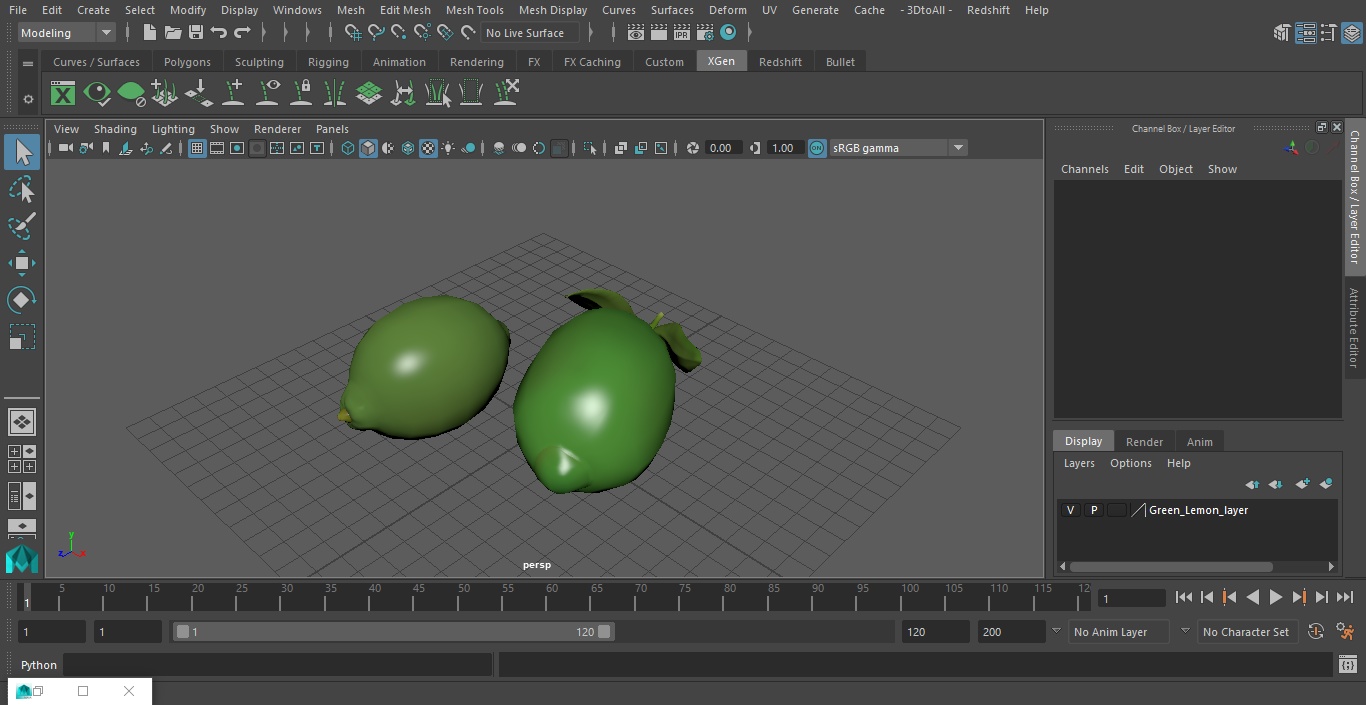Viewport: 1366px width, 705px height.
Task: Click the XGen clear preview leaf icon
Action: pos(131,94)
